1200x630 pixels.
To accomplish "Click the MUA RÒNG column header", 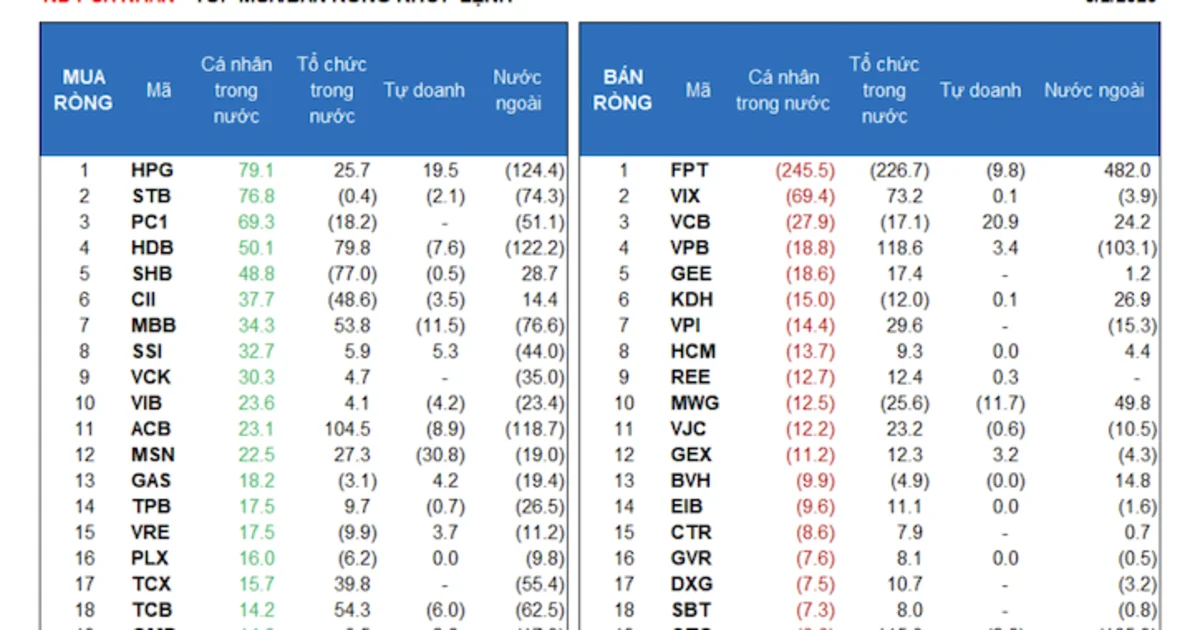I will coord(84,90).
